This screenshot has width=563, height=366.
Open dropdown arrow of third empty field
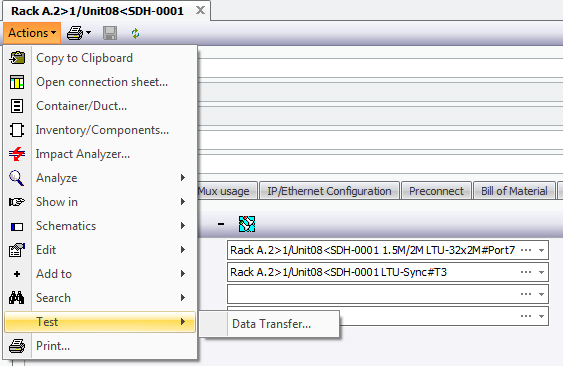coord(541,294)
